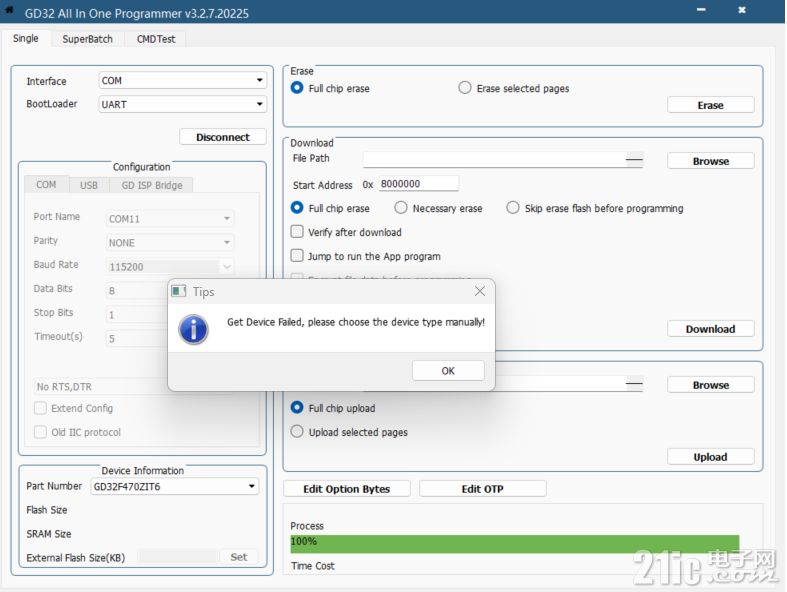This screenshot has width=787, height=592.
Task: Click the Data Bits field
Action: 137,290
